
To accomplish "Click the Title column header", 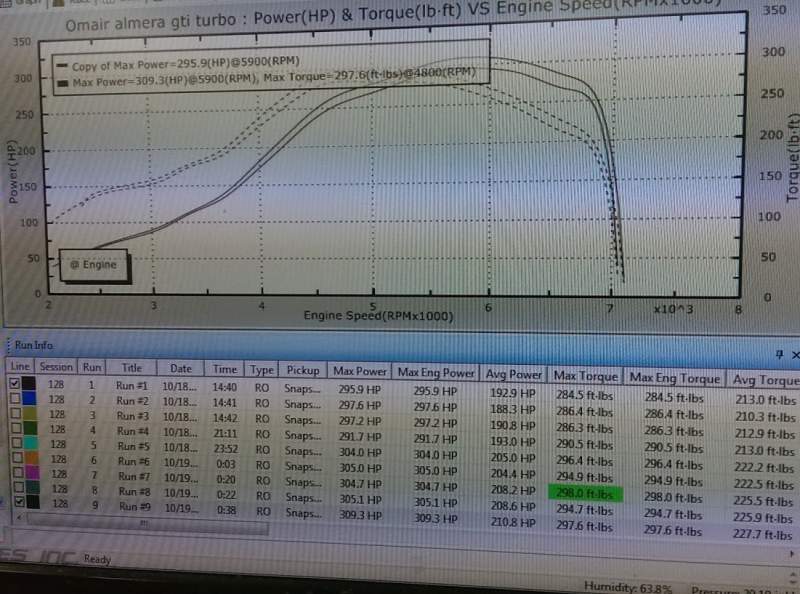I will coord(131,368).
